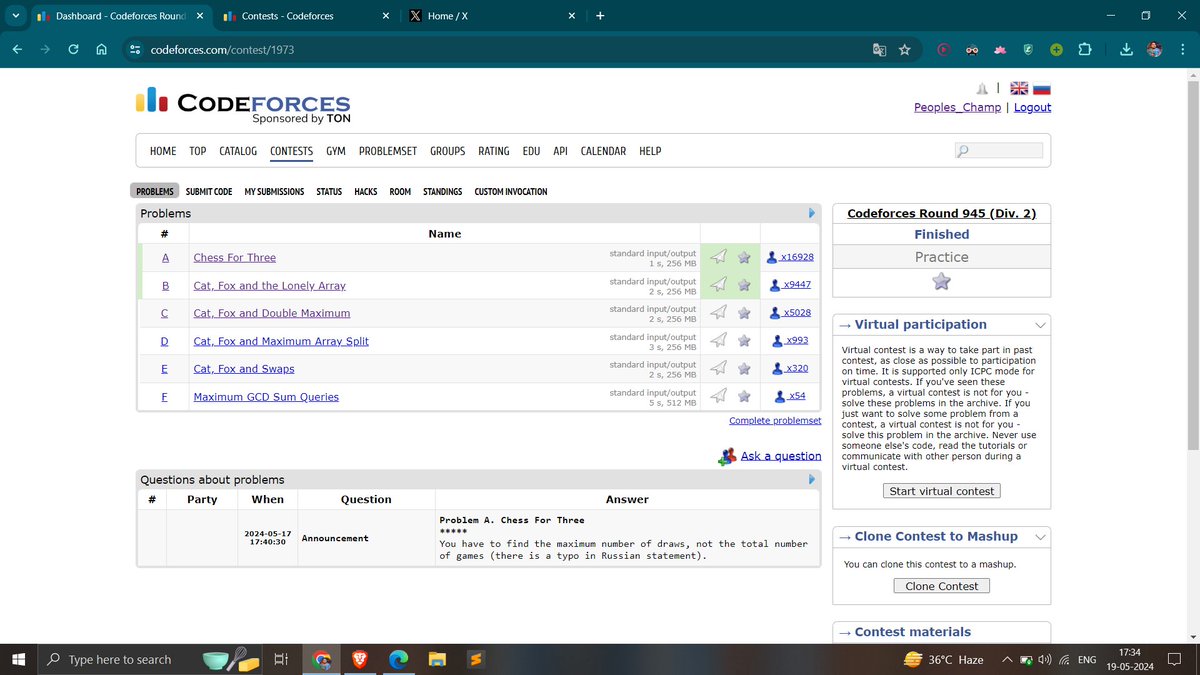
Task: Click the submit airplane icon for problem A
Action: point(718,257)
